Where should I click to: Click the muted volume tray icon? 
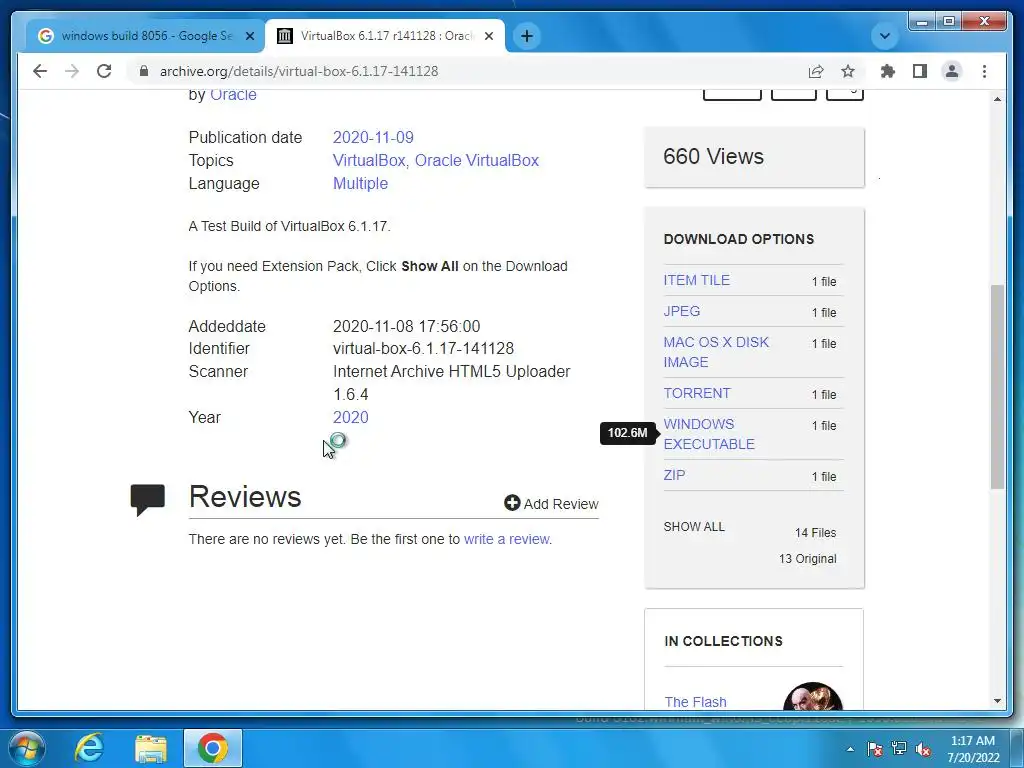(923, 749)
